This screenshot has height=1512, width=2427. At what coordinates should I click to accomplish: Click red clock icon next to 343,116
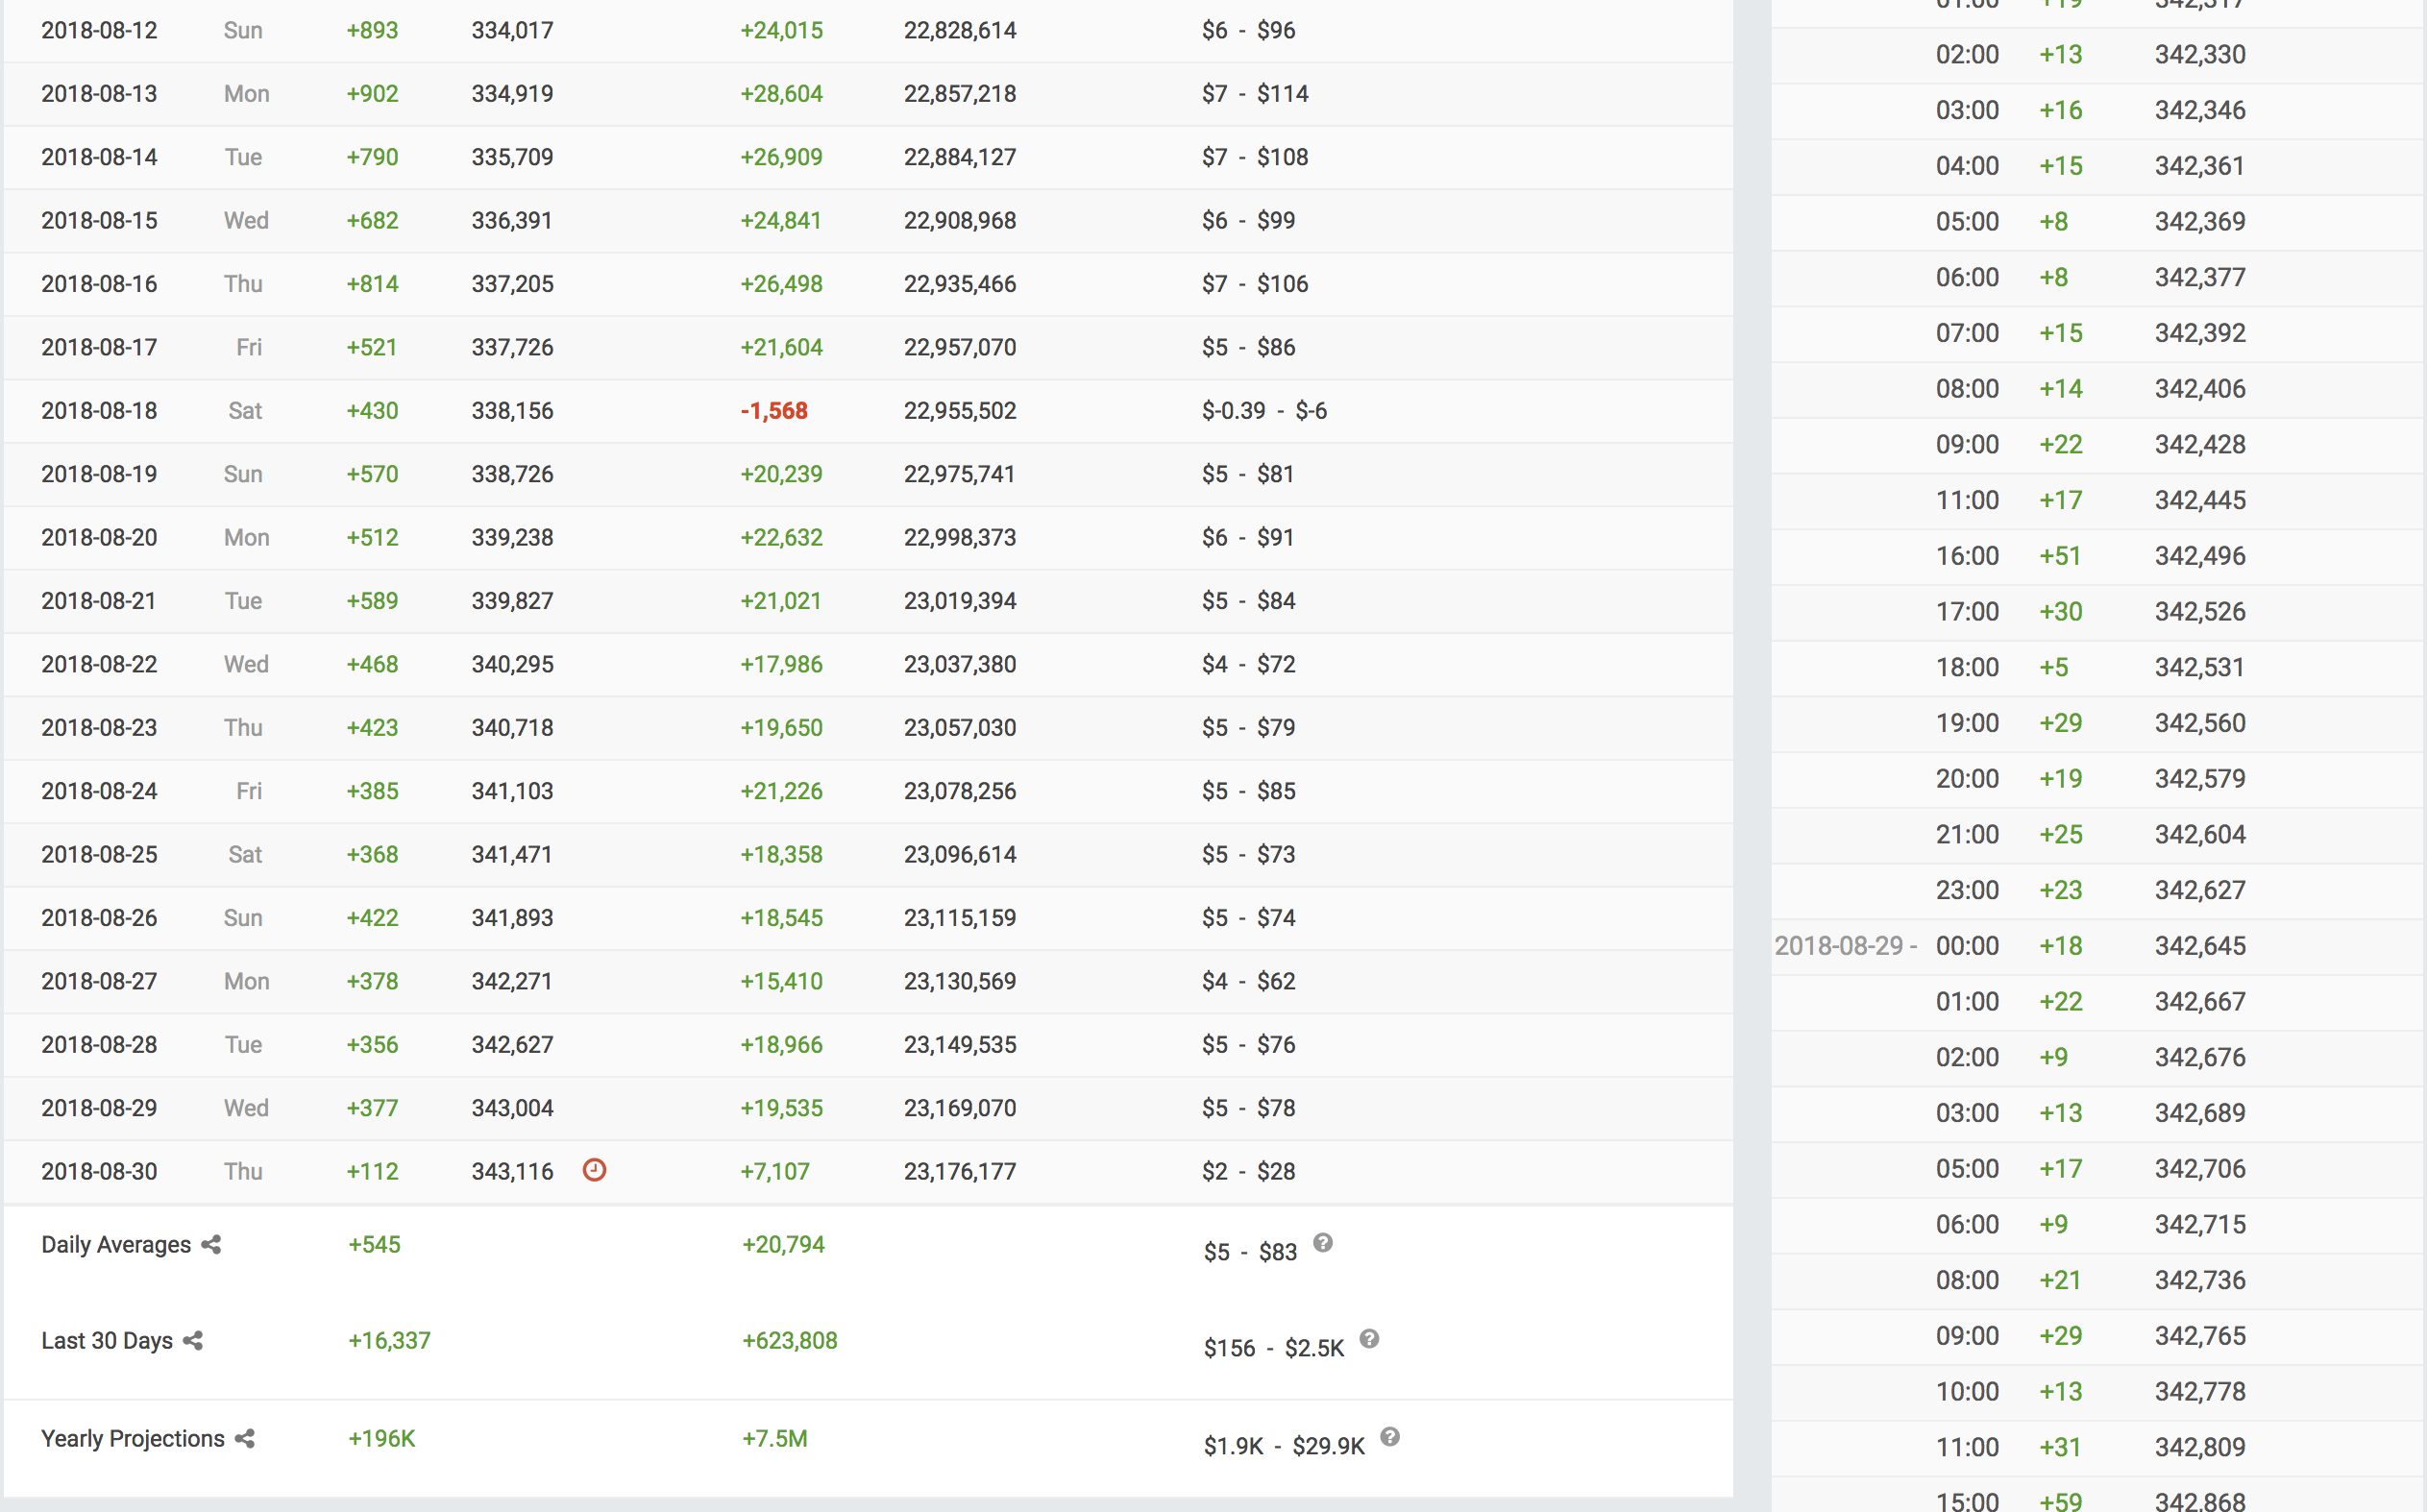[594, 1170]
